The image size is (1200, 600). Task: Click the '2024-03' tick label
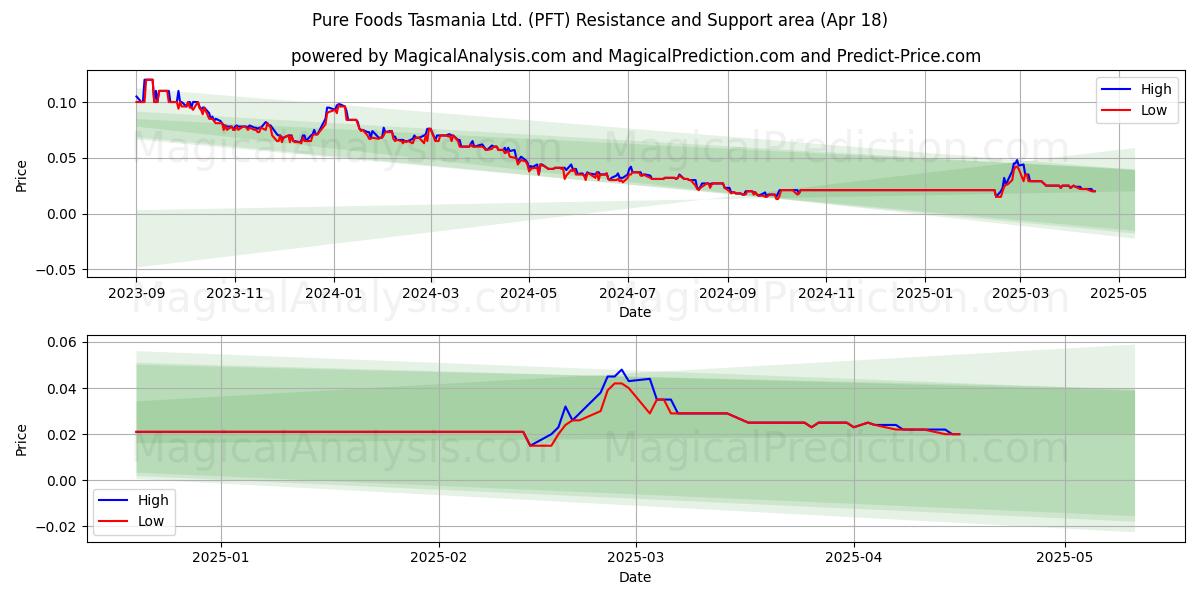pos(431,293)
